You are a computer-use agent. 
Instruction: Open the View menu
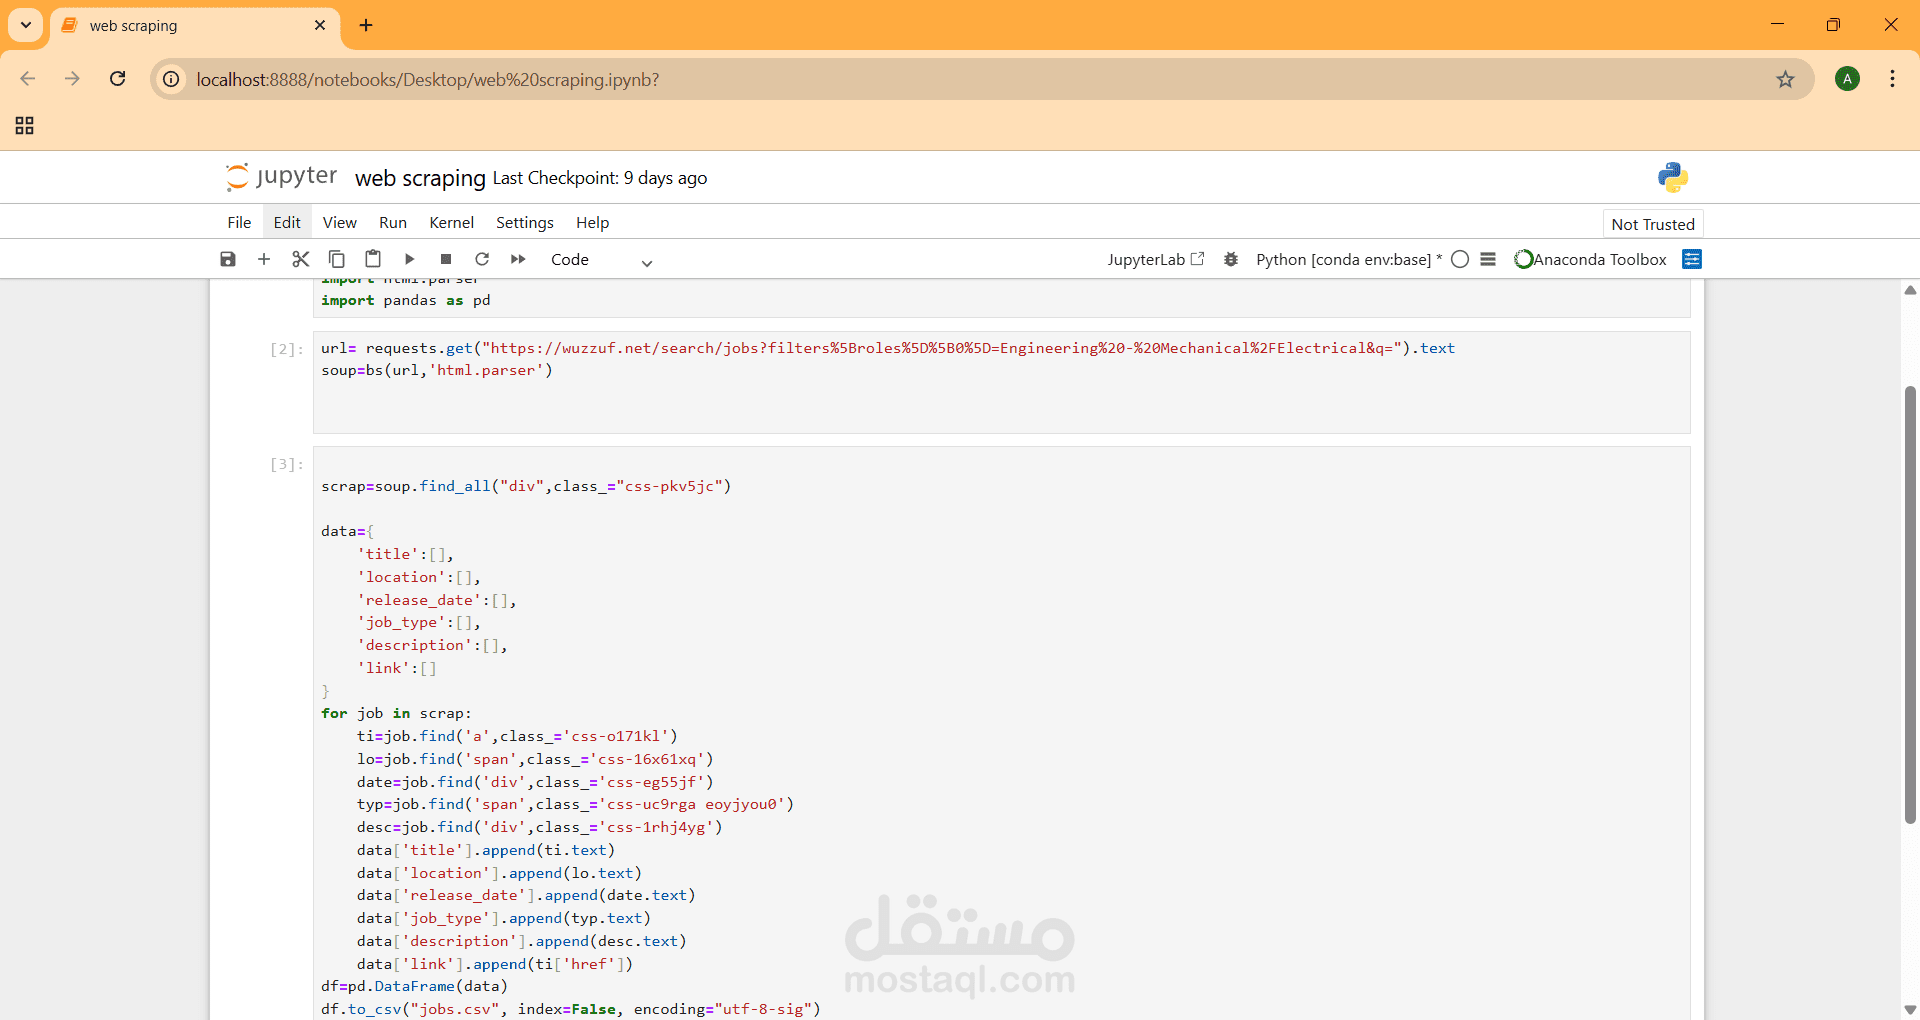[340, 222]
